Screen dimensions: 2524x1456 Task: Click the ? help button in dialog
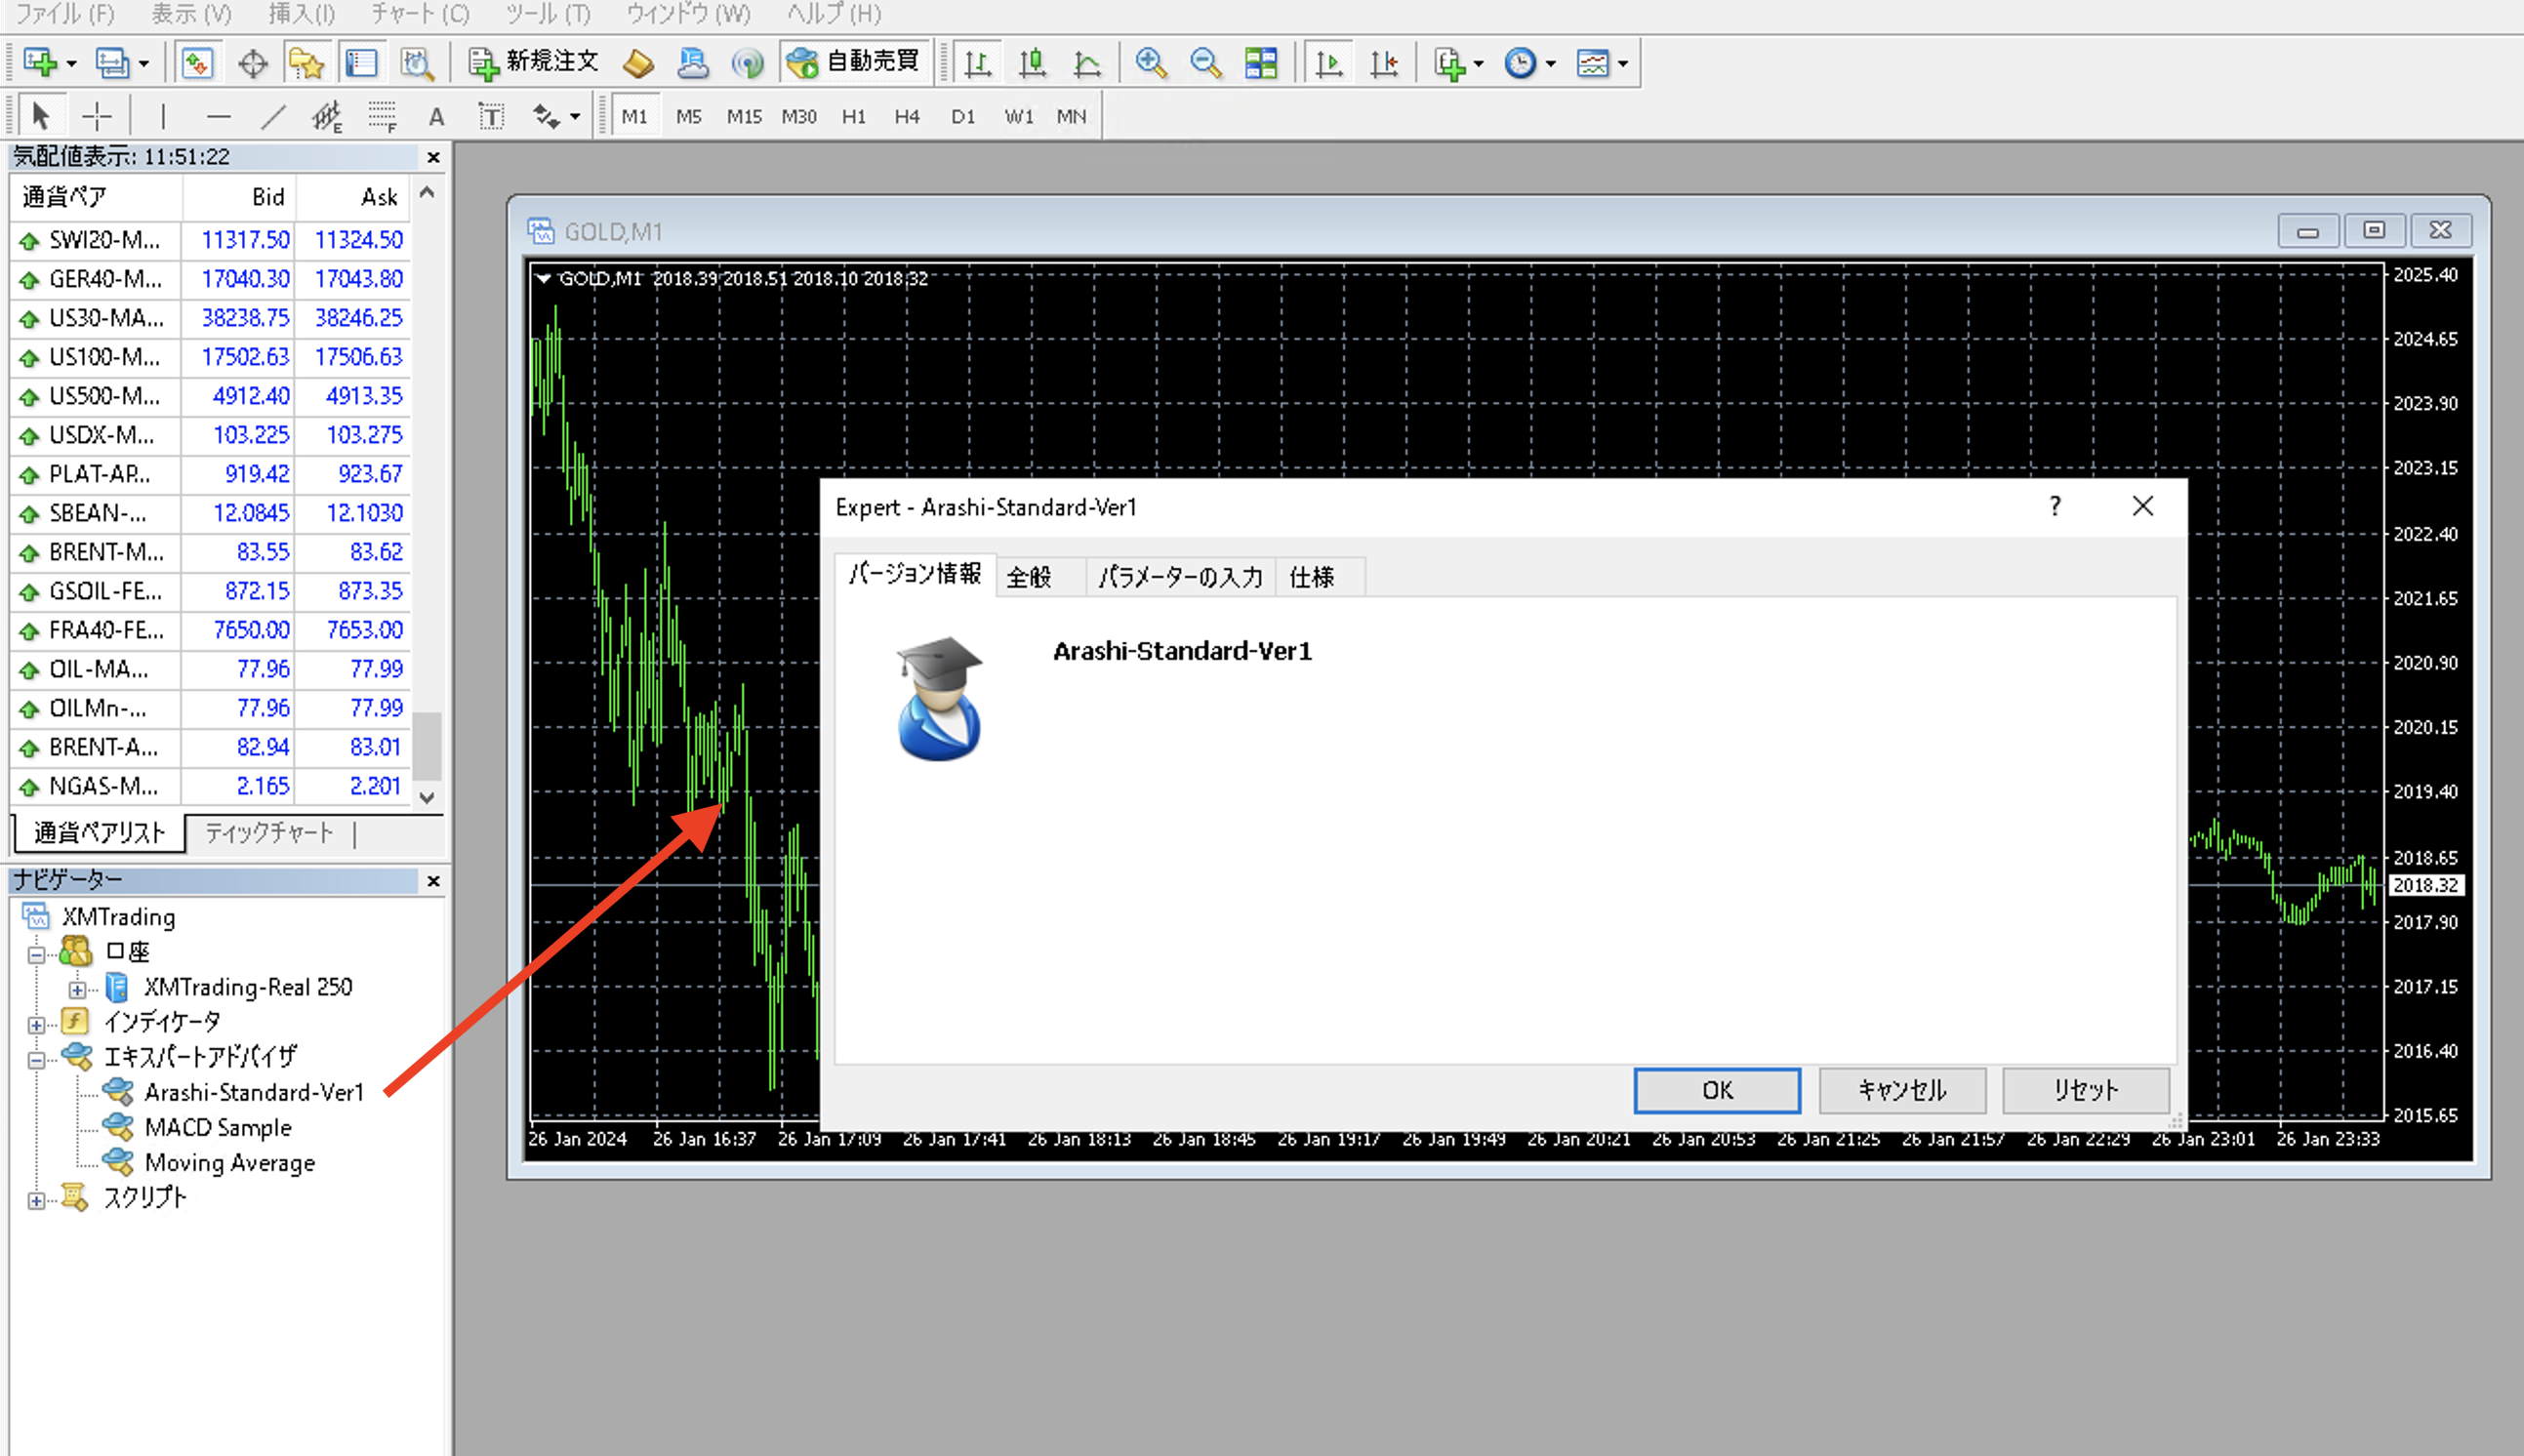[x=2054, y=506]
